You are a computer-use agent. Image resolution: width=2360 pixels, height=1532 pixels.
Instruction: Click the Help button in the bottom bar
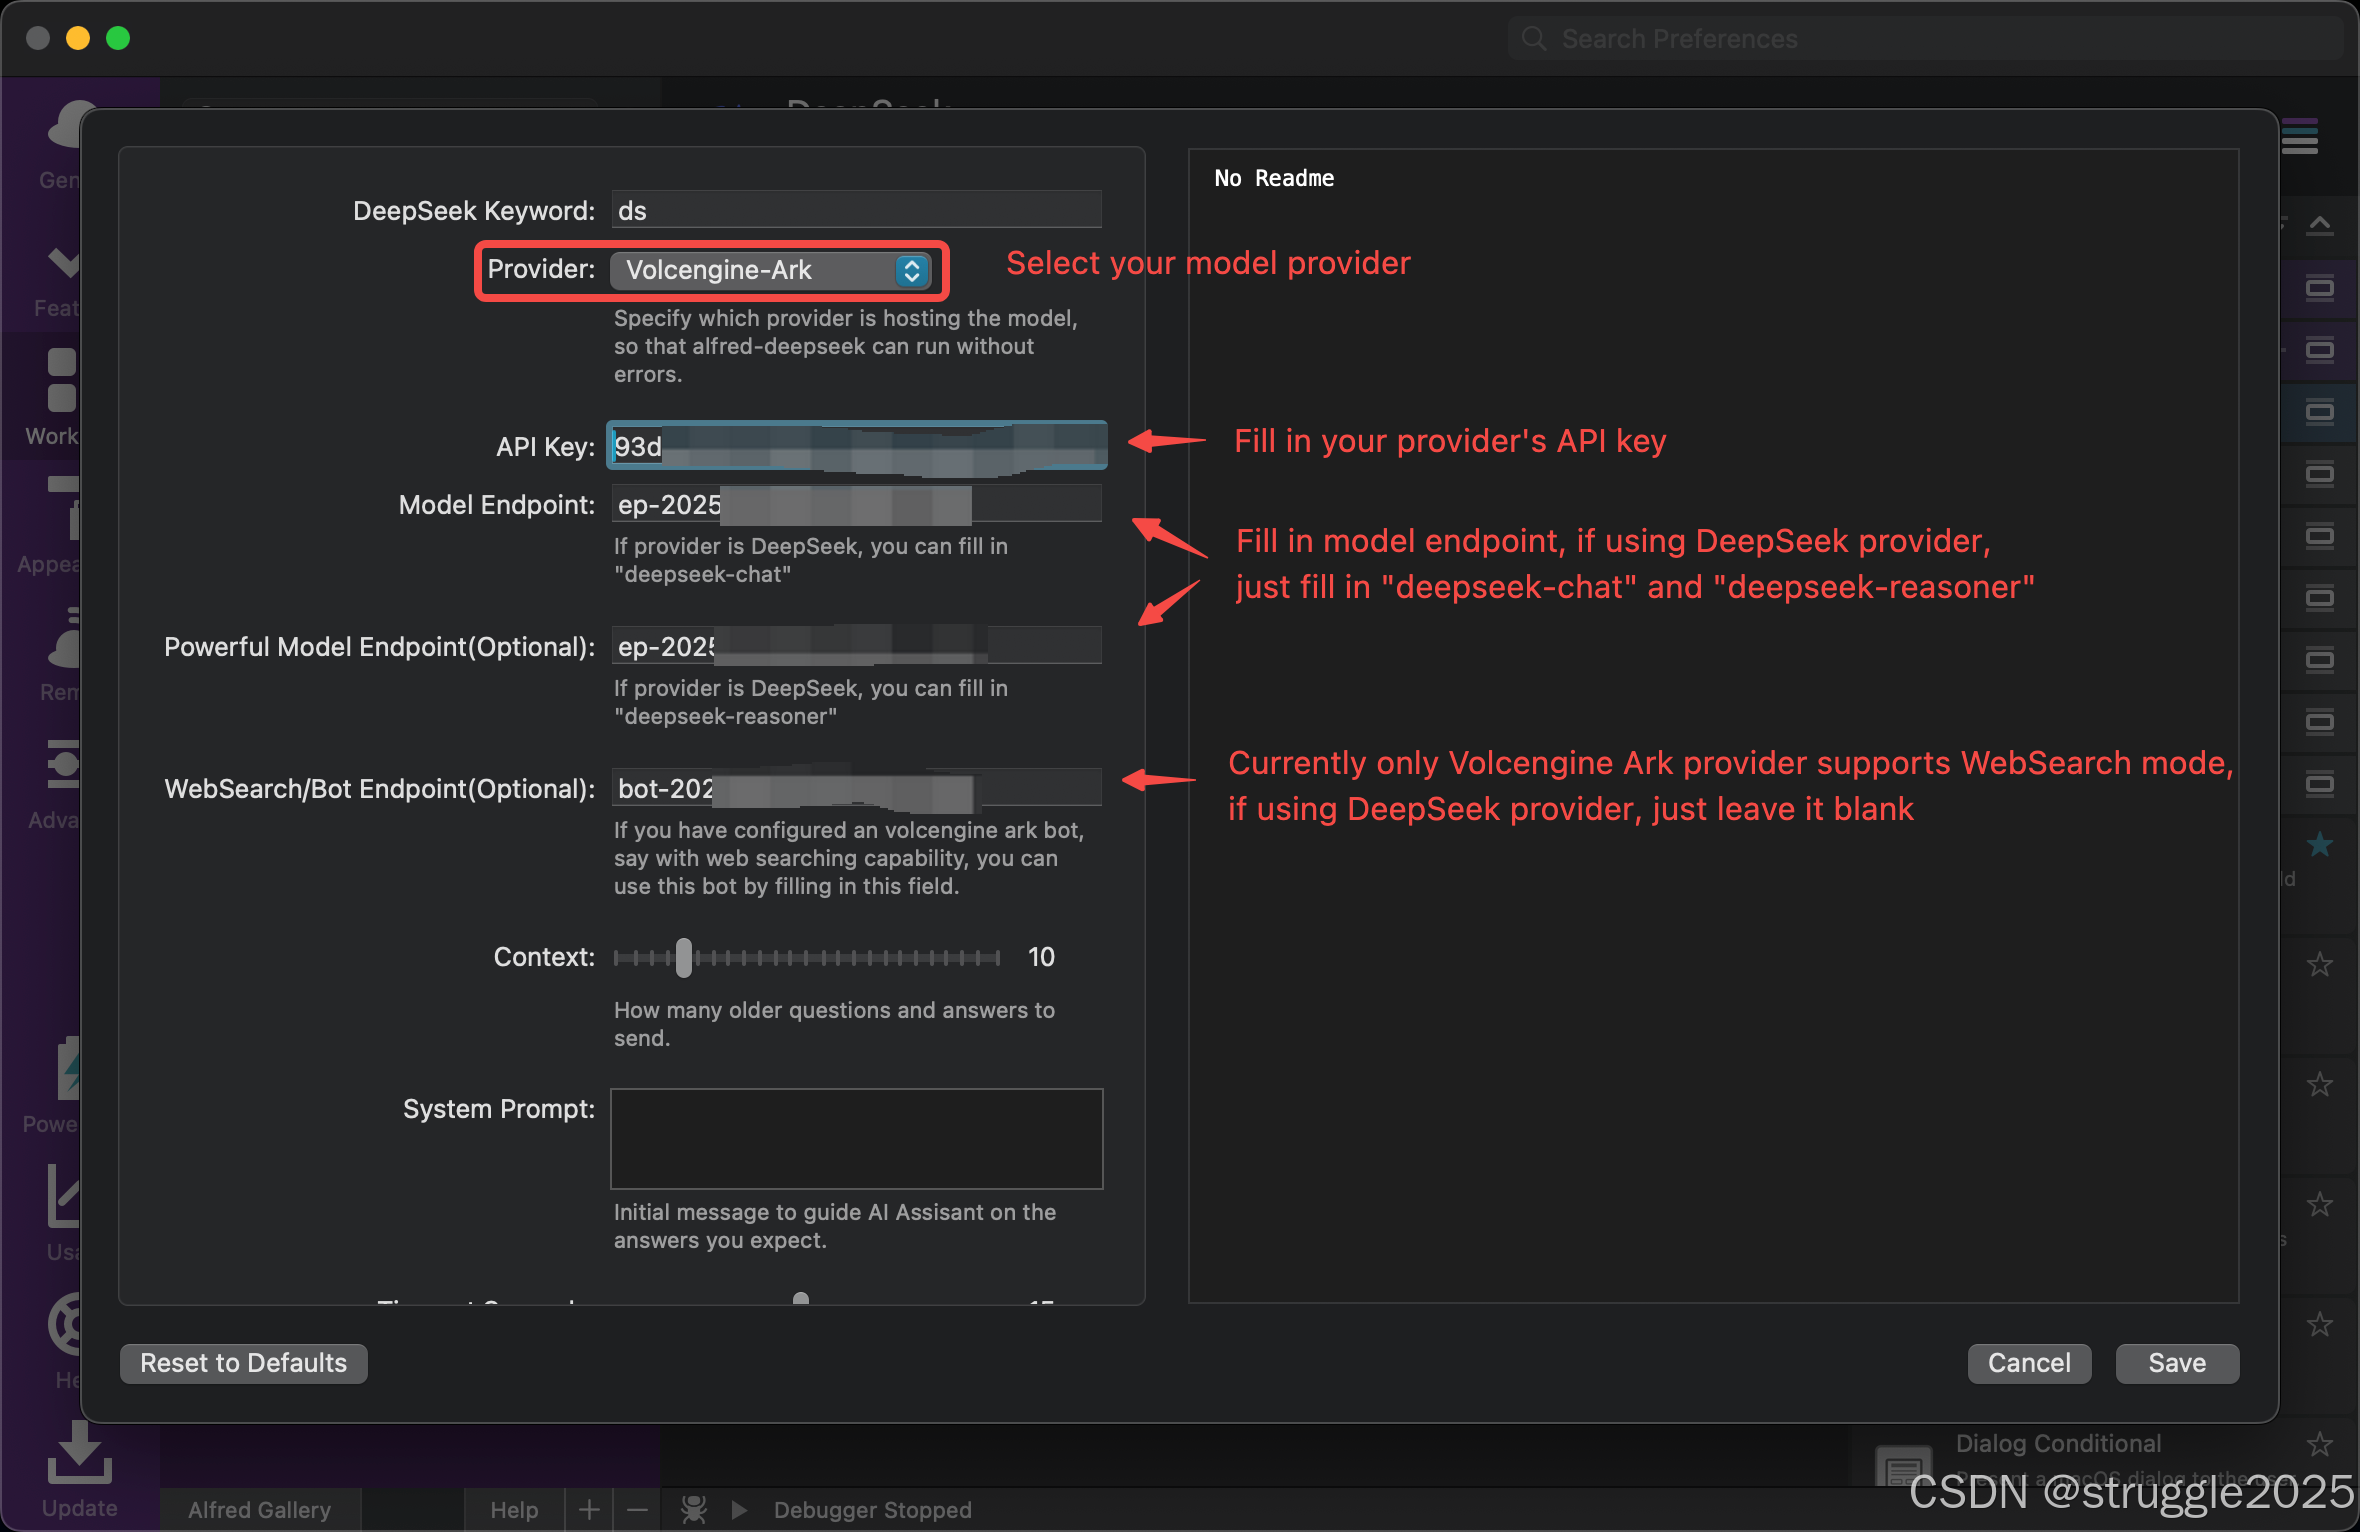[x=514, y=1509]
